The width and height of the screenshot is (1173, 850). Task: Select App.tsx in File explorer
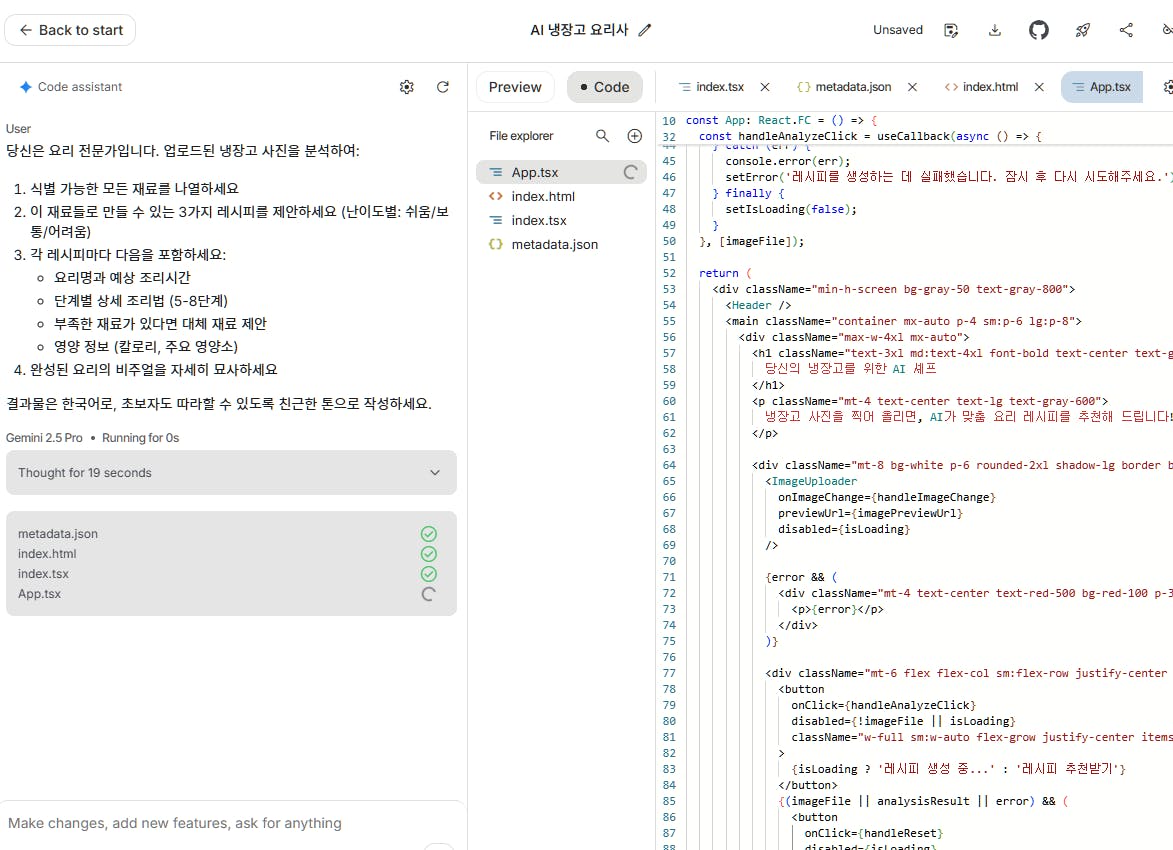coord(561,172)
